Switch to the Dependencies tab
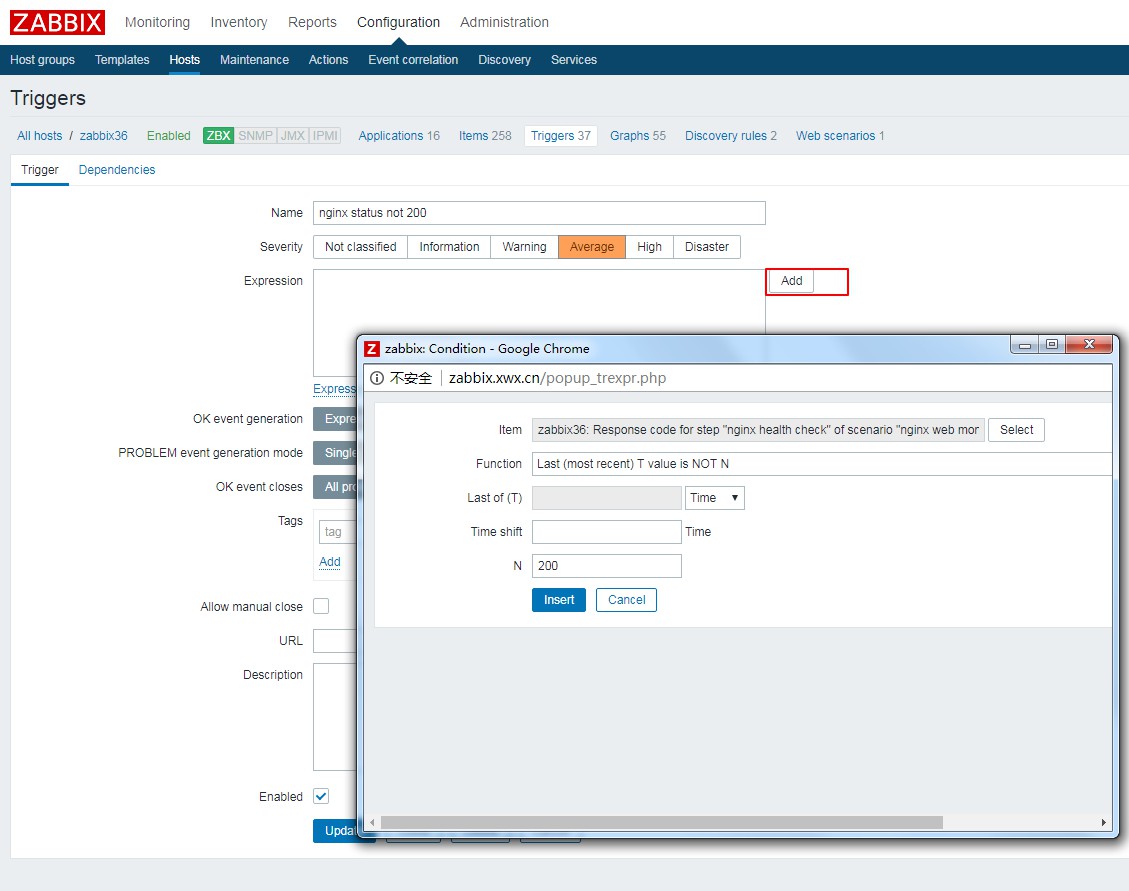This screenshot has width=1129, height=891. (x=117, y=170)
